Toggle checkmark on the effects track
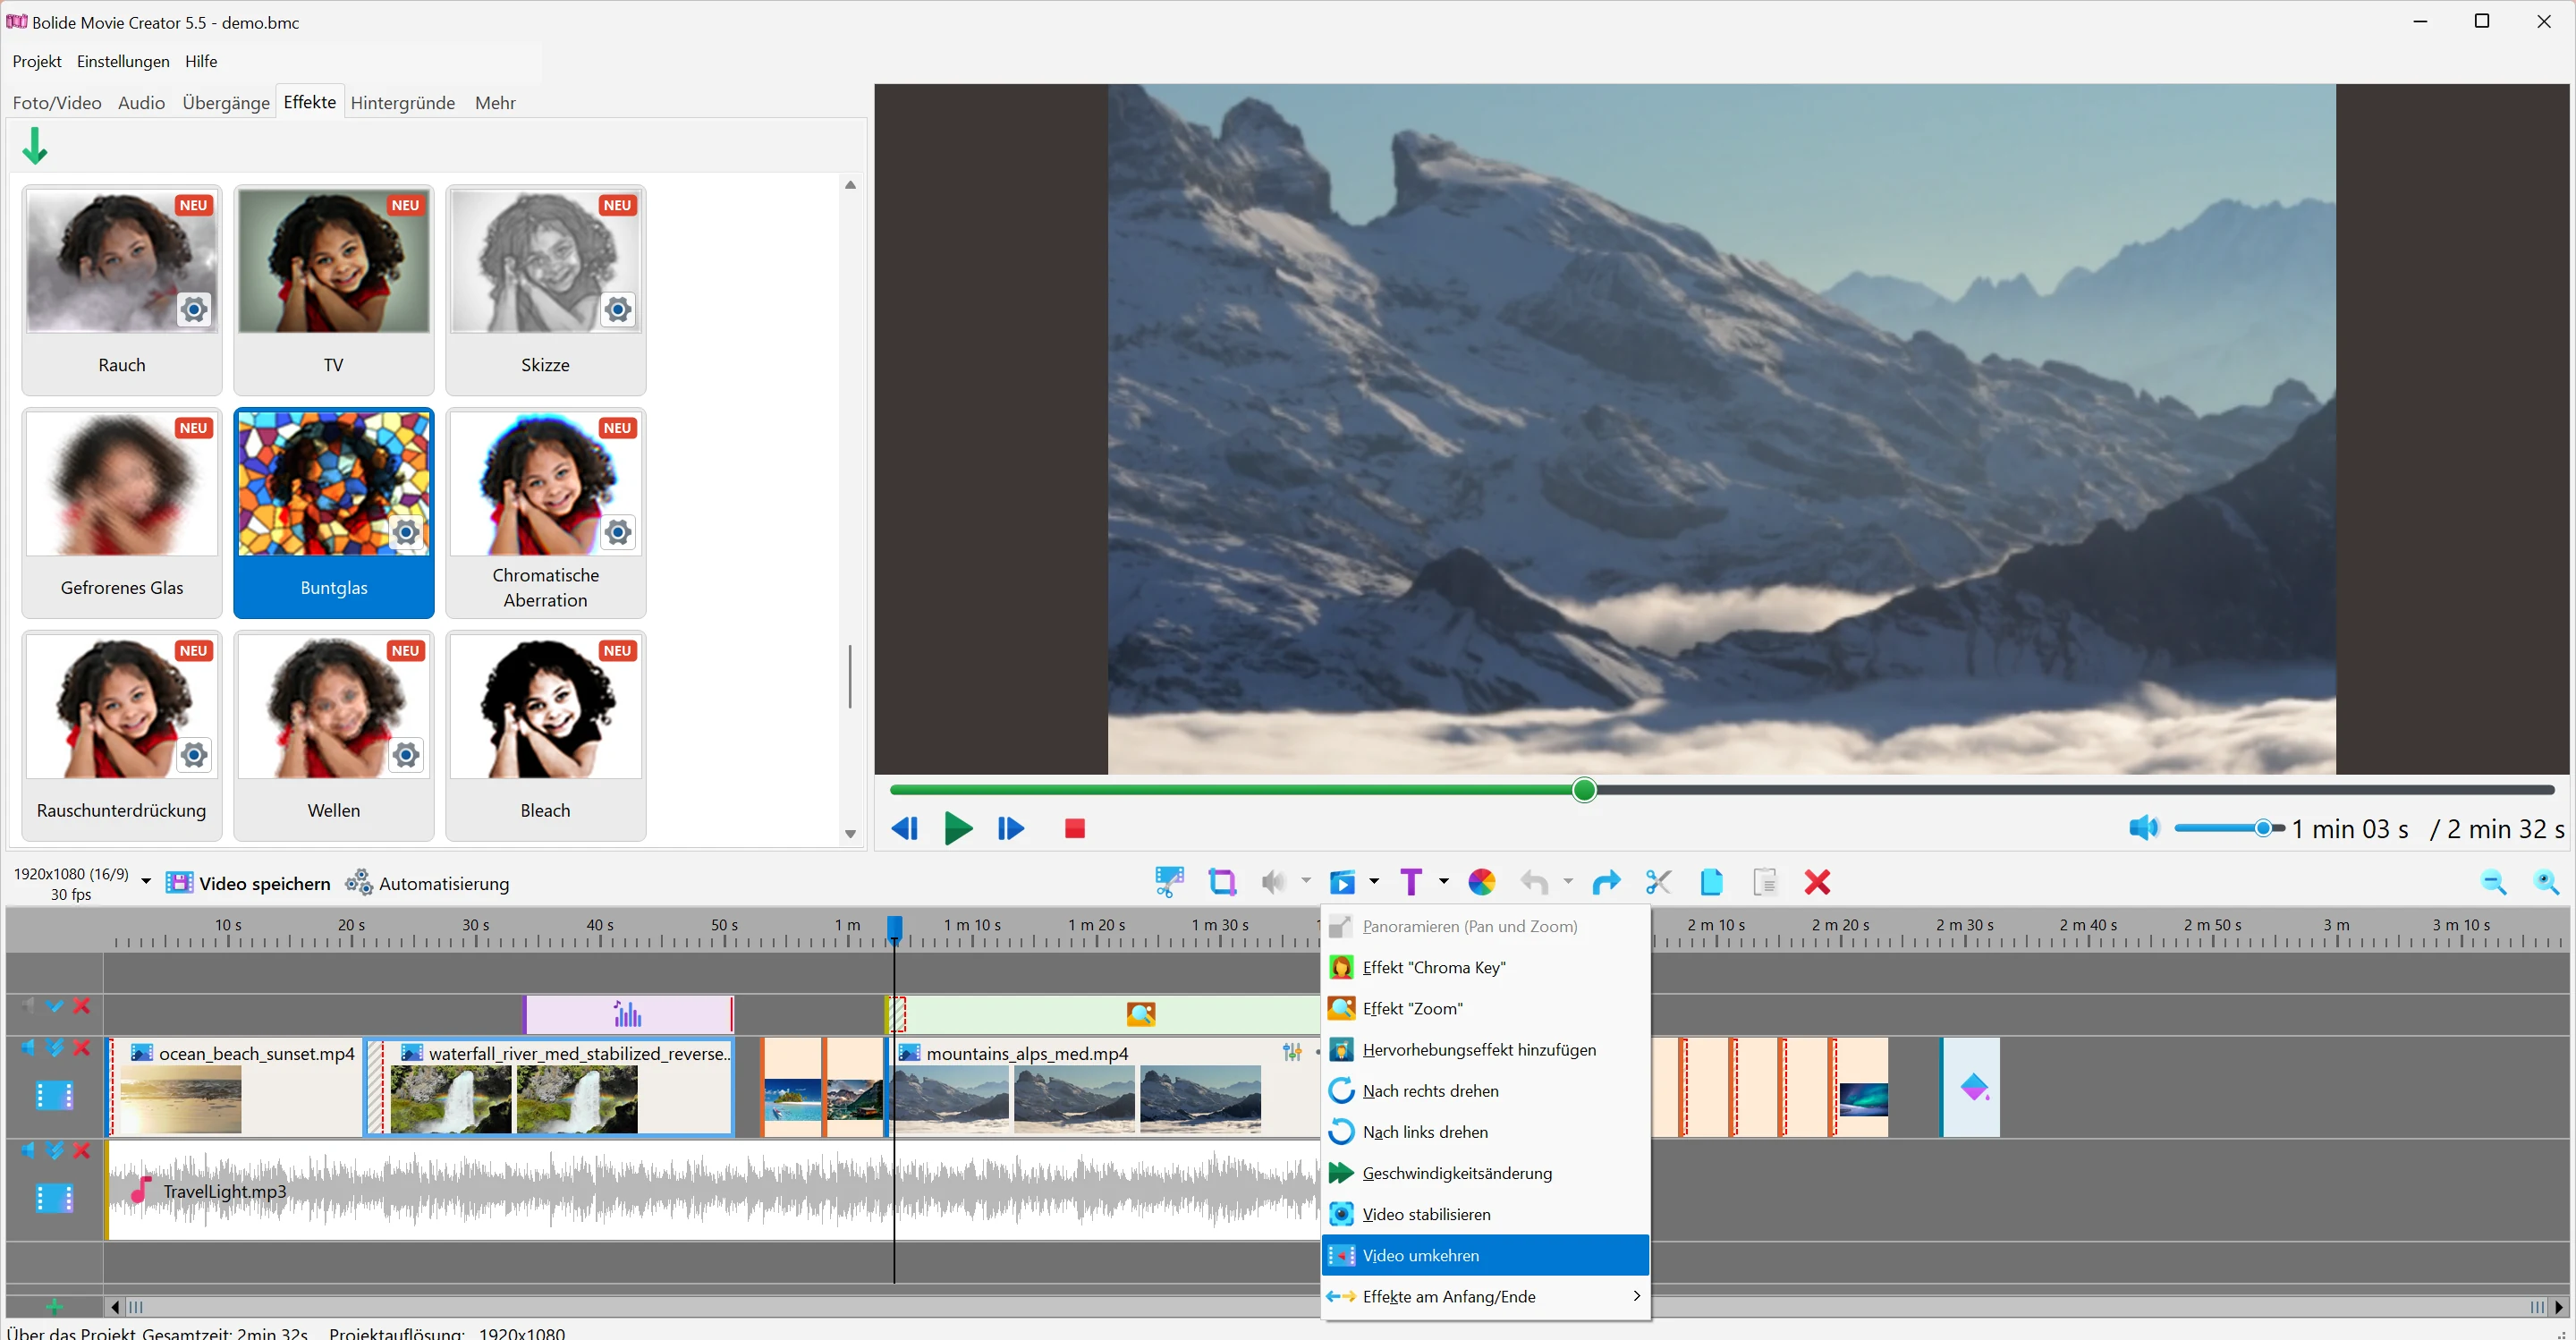This screenshot has height=1340, width=2576. pyautogui.click(x=55, y=1005)
